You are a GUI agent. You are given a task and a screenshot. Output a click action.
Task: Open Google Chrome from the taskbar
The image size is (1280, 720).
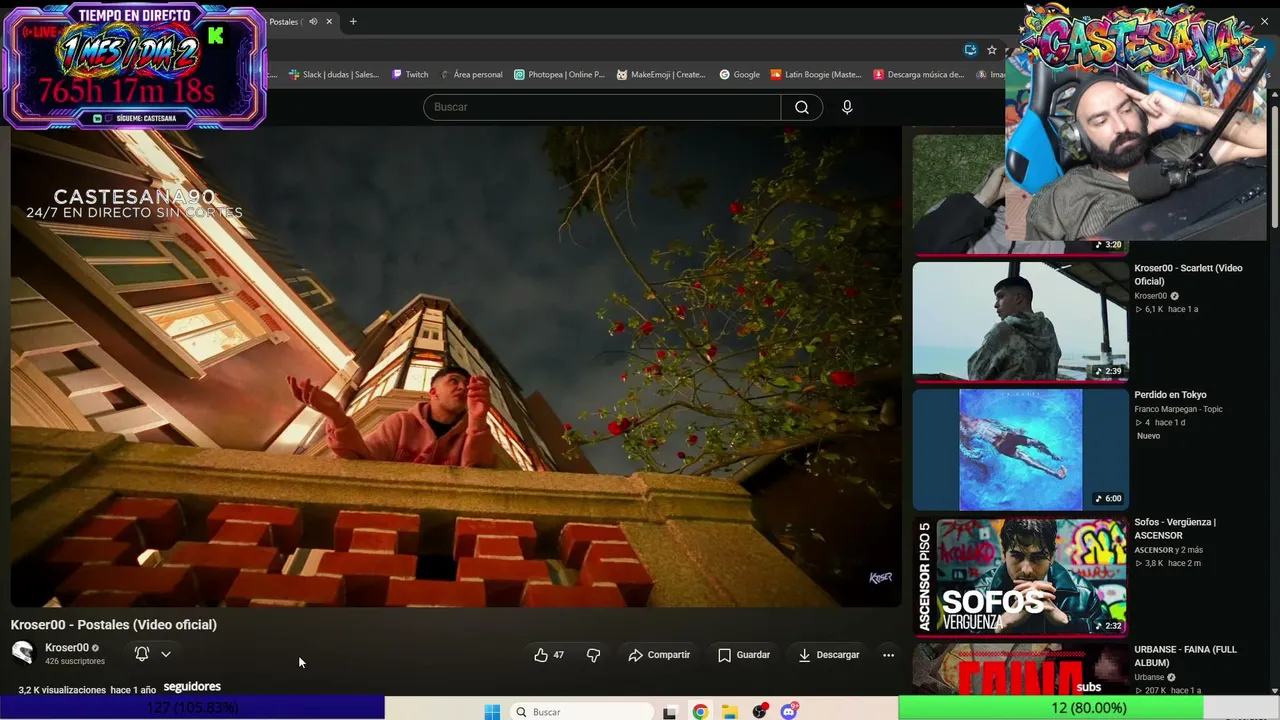click(x=700, y=712)
